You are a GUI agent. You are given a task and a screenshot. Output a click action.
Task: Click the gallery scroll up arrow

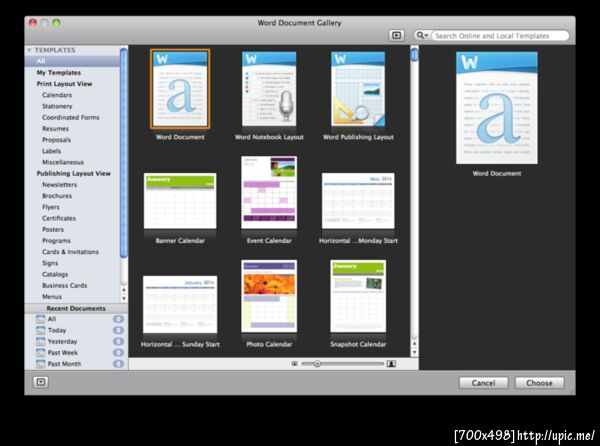(414, 344)
